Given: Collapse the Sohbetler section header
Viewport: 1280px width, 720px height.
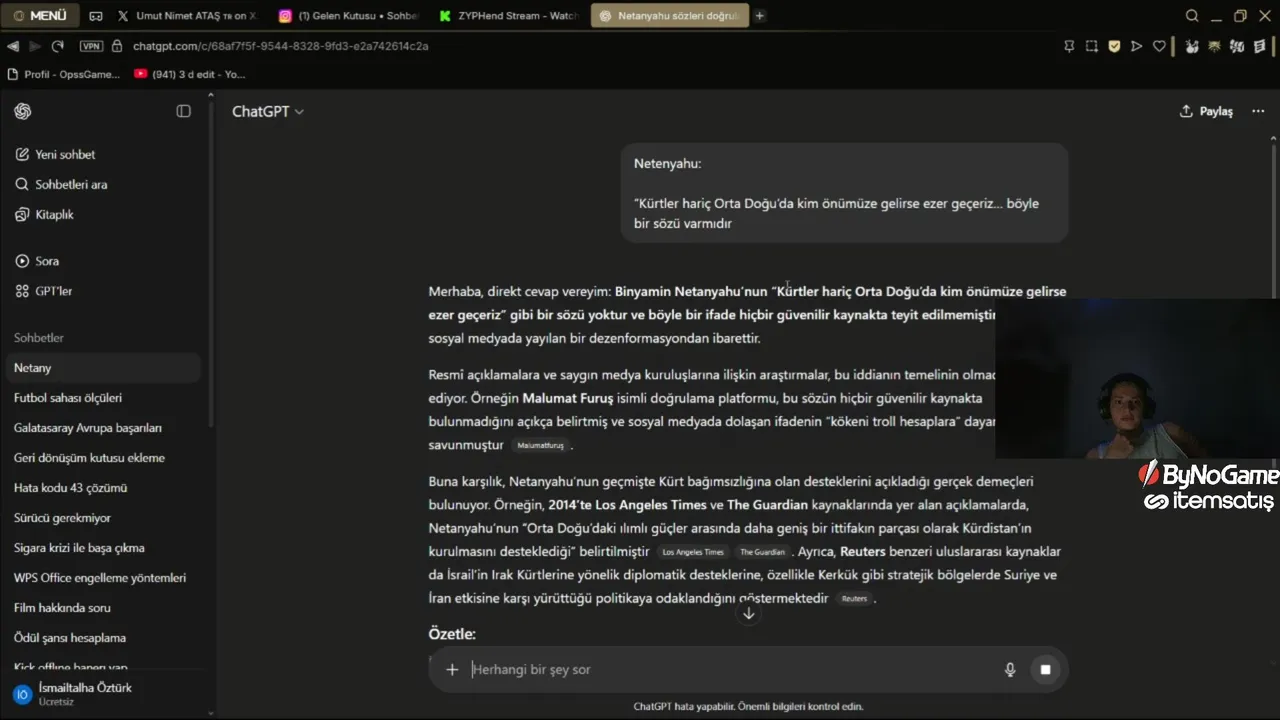Looking at the screenshot, I should click(x=39, y=338).
